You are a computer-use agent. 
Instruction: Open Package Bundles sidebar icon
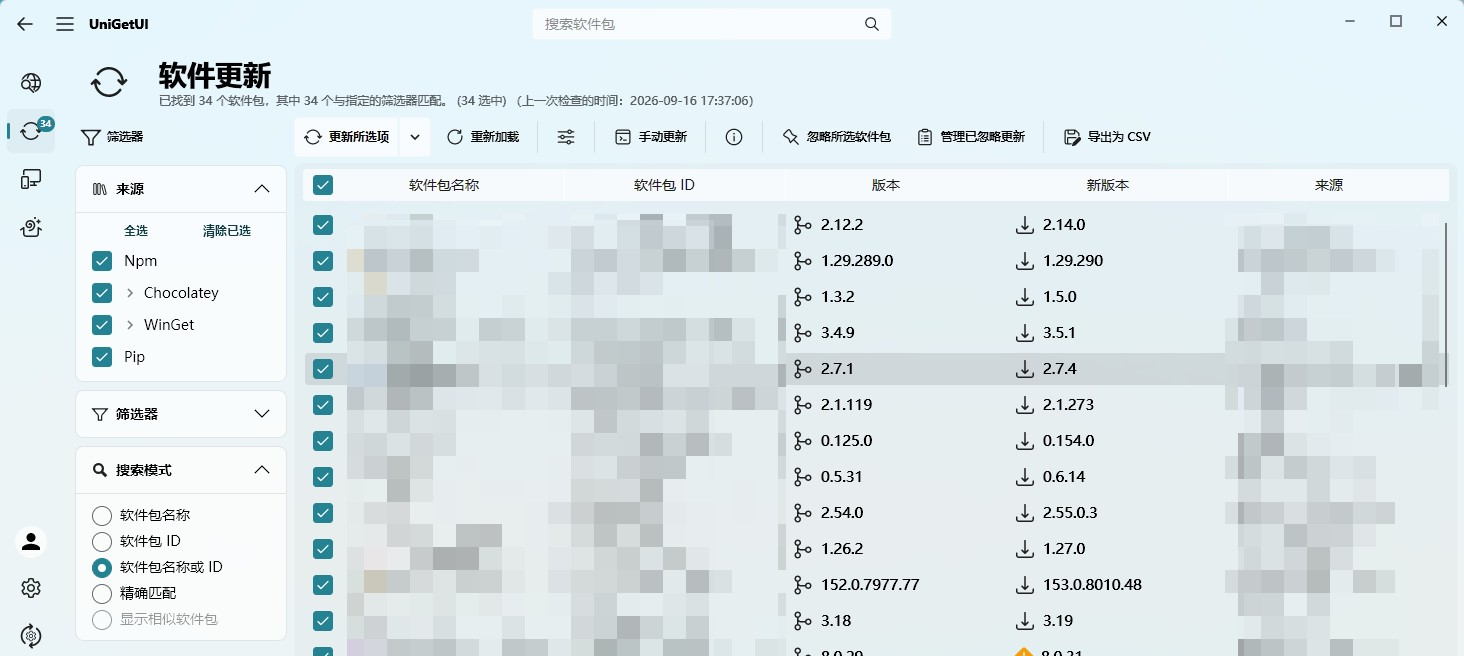pyautogui.click(x=31, y=227)
